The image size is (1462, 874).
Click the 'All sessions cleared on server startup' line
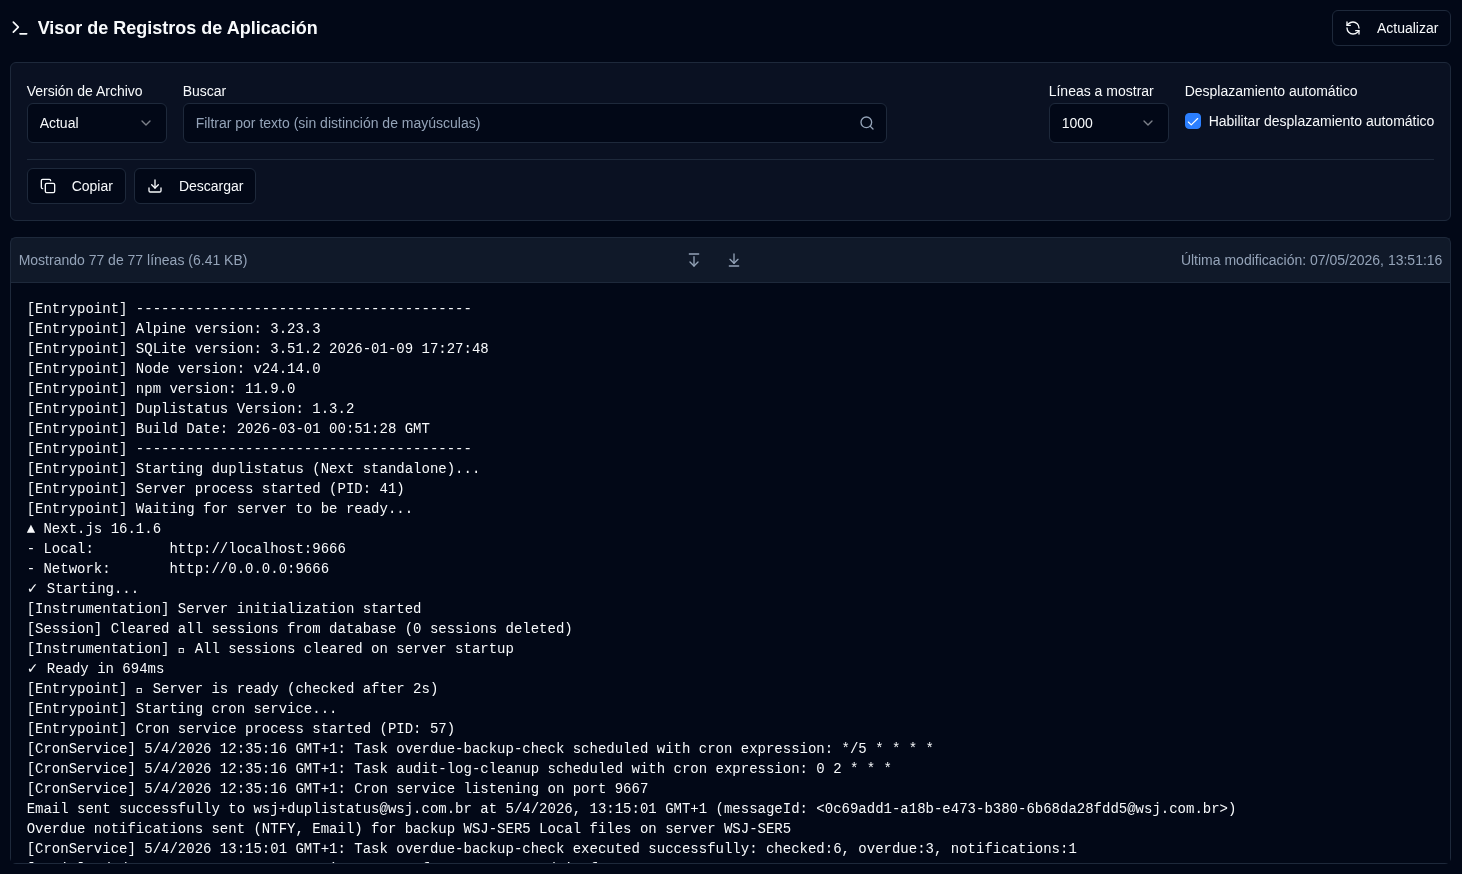point(270,648)
